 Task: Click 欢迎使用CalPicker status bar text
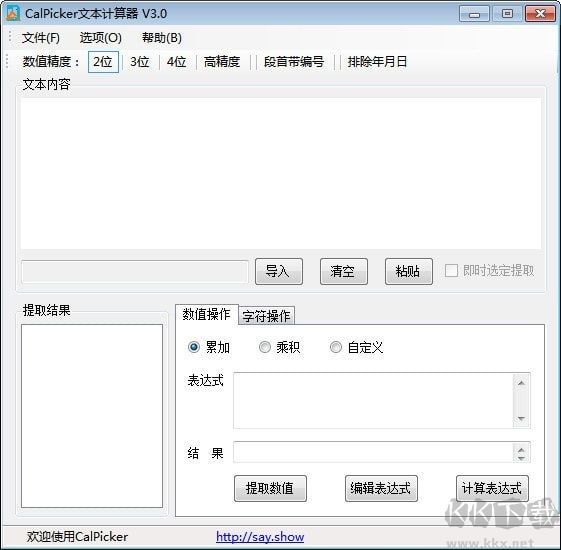pos(77,537)
